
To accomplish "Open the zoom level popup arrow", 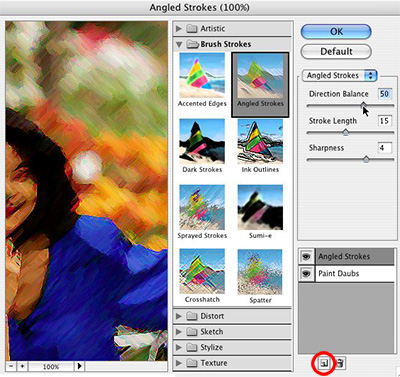I will 79,366.
